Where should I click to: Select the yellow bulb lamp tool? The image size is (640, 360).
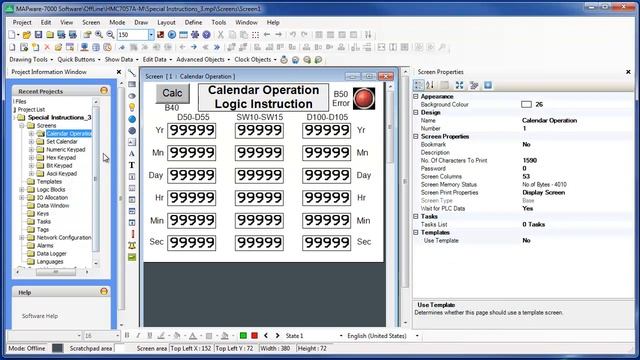point(132,107)
